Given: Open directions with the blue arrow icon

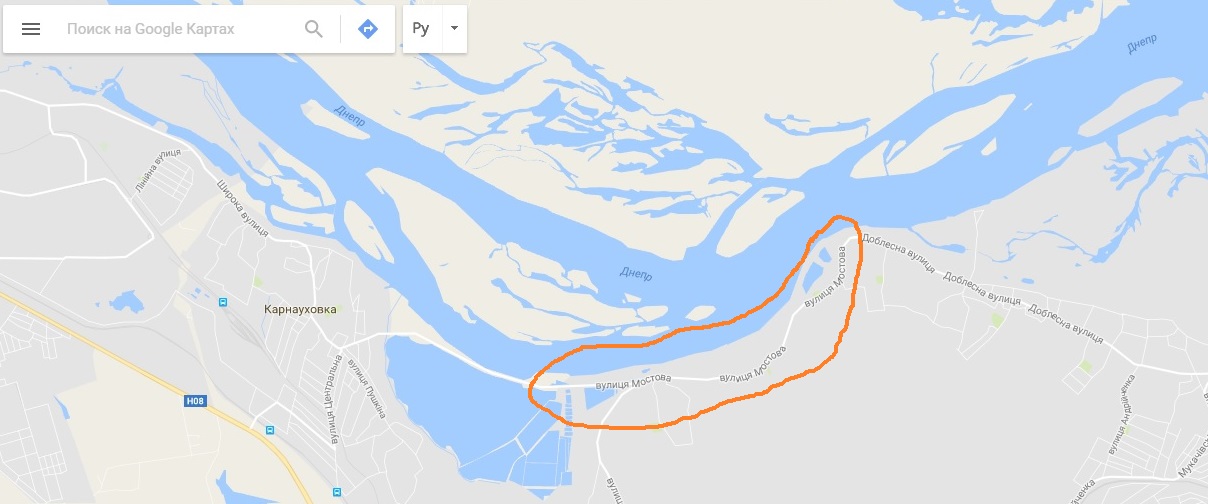Looking at the screenshot, I should pyautogui.click(x=368, y=29).
